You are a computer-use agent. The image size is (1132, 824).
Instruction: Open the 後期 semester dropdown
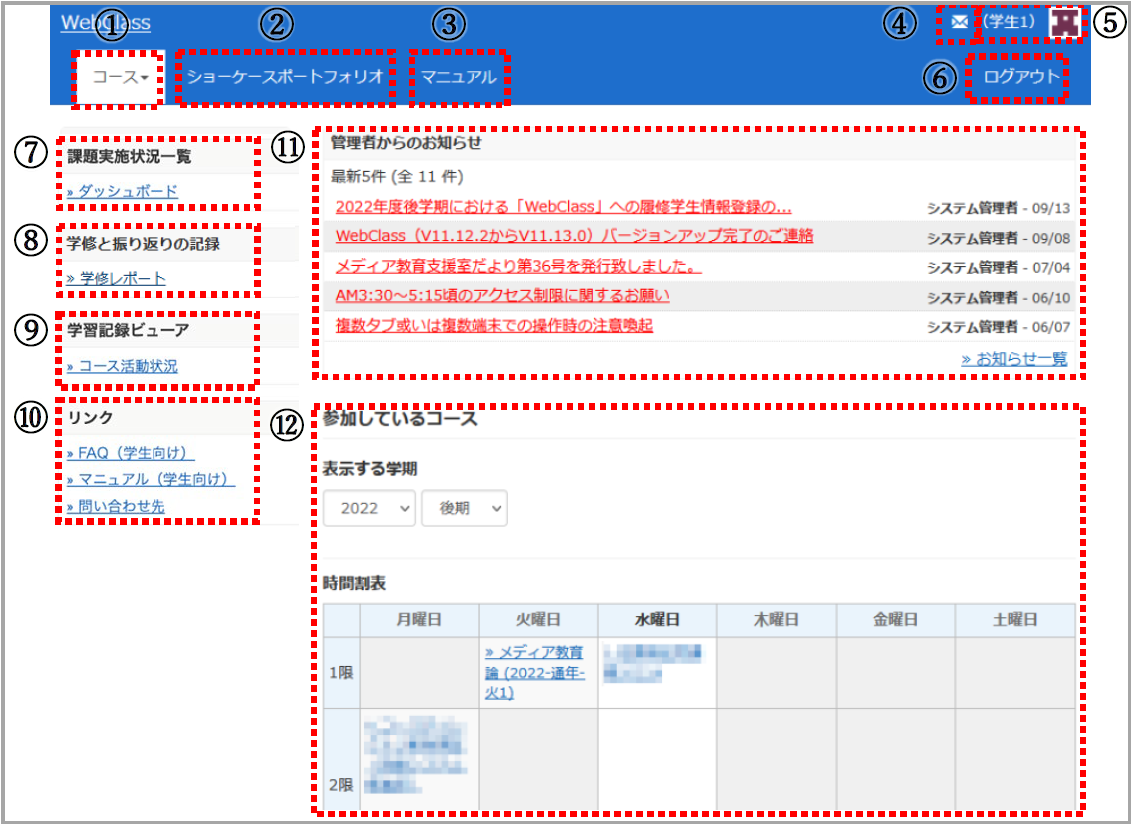465,508
